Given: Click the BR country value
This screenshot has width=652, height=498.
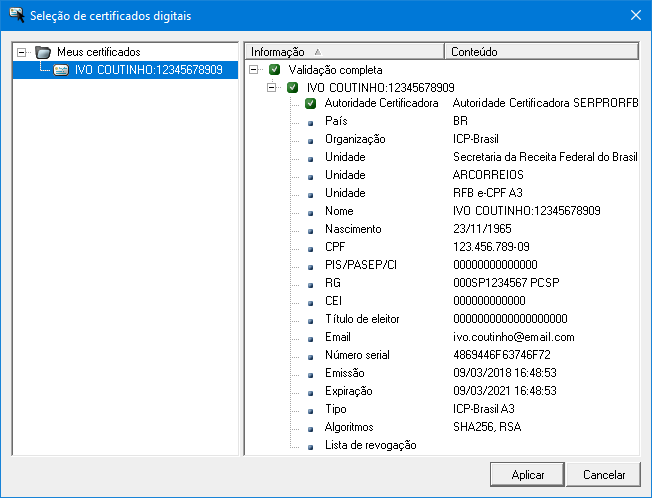Looking at the screenshot, I should pos(460,121).
